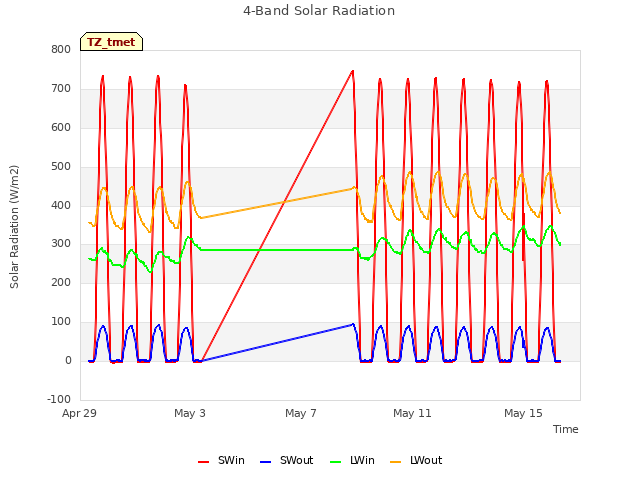Screen dimensions: 640x480
Task: Click the 'May 3' x-axis tick label
Action: pyautogui.click(x=190, y=413)
